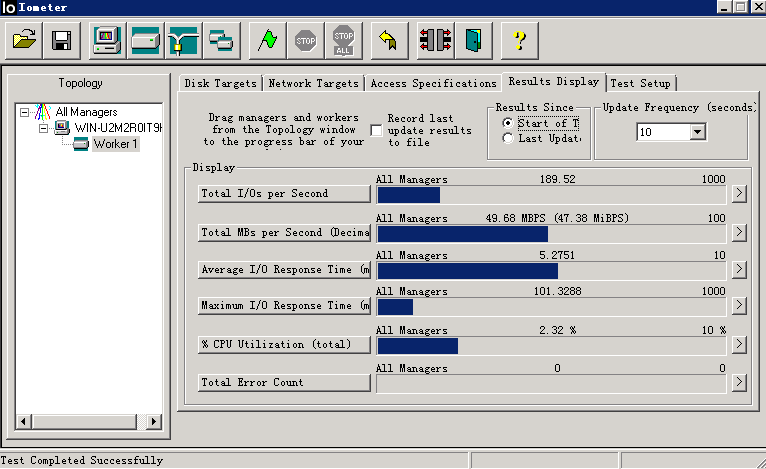Click Total Error Count button
Viewport: 766px width, 469px height.
coord(284,382)
